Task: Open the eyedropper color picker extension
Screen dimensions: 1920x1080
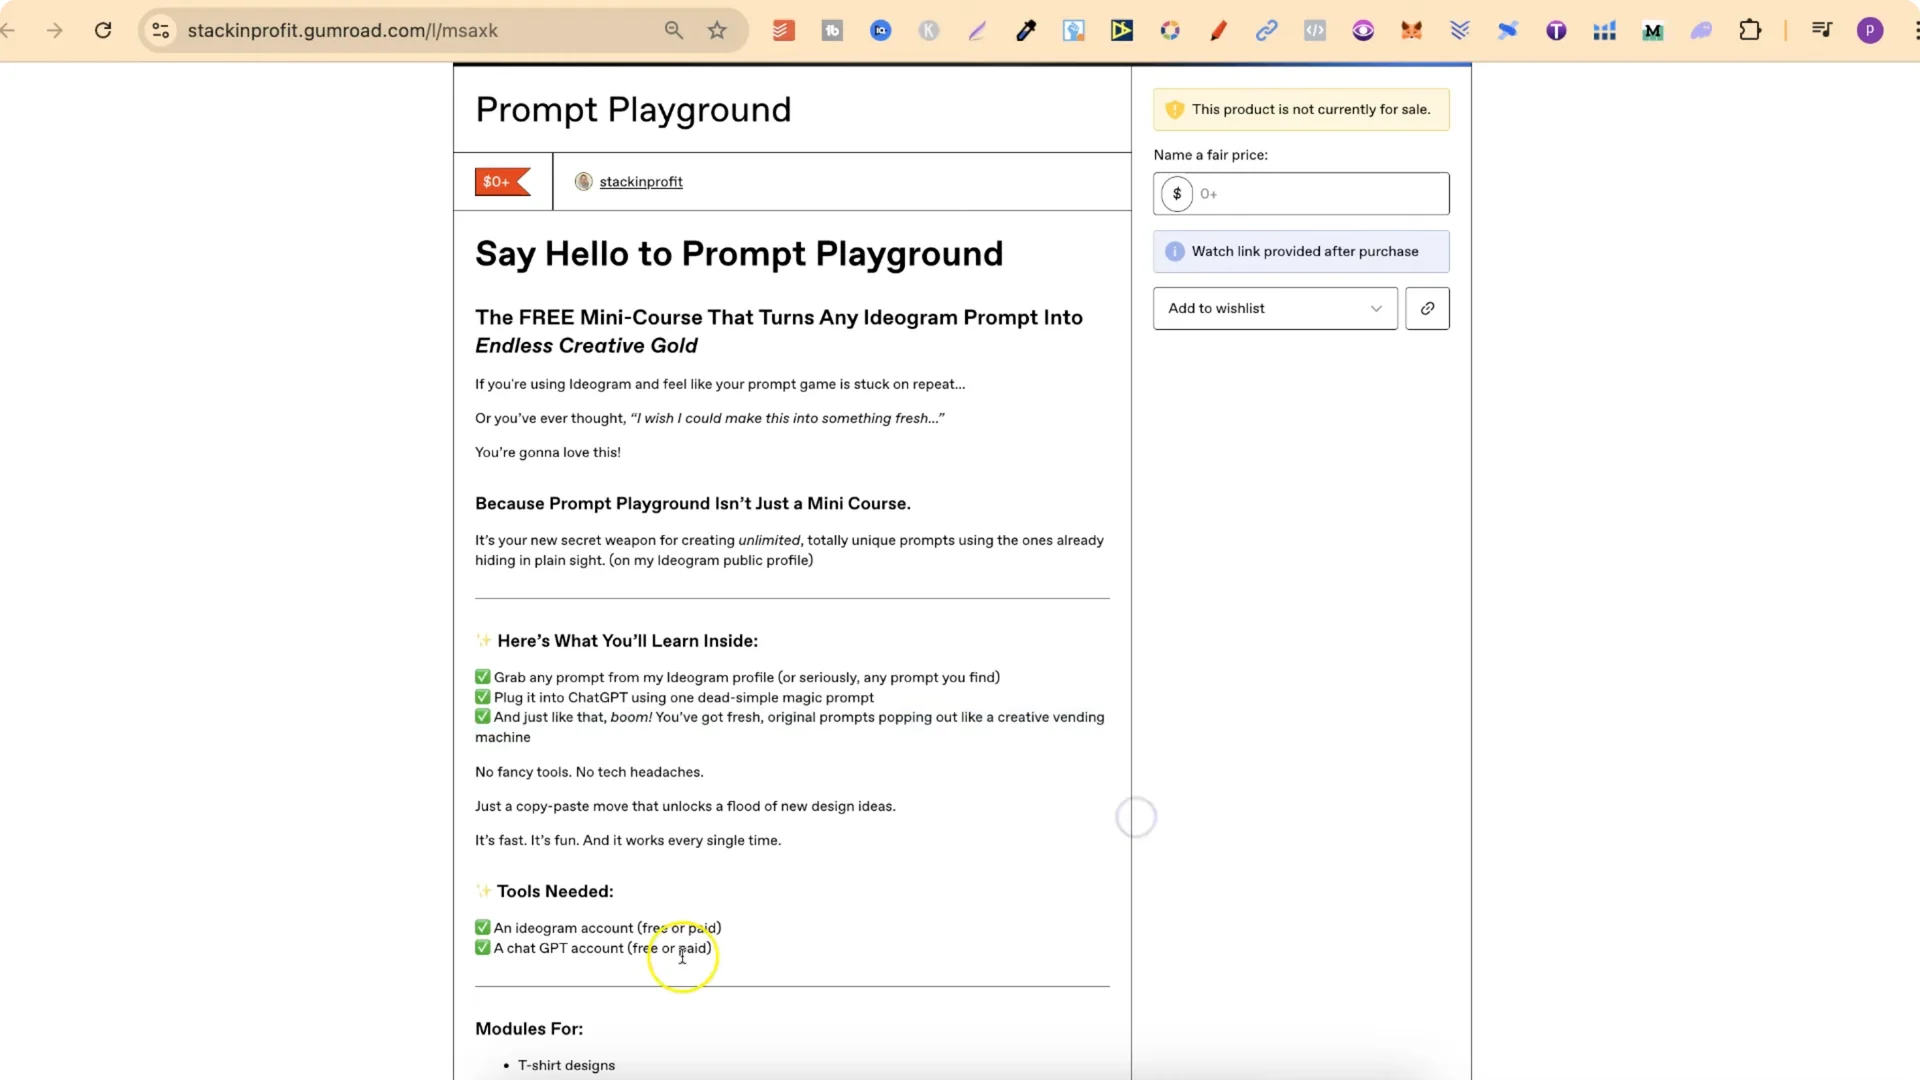Action: 1026,30
